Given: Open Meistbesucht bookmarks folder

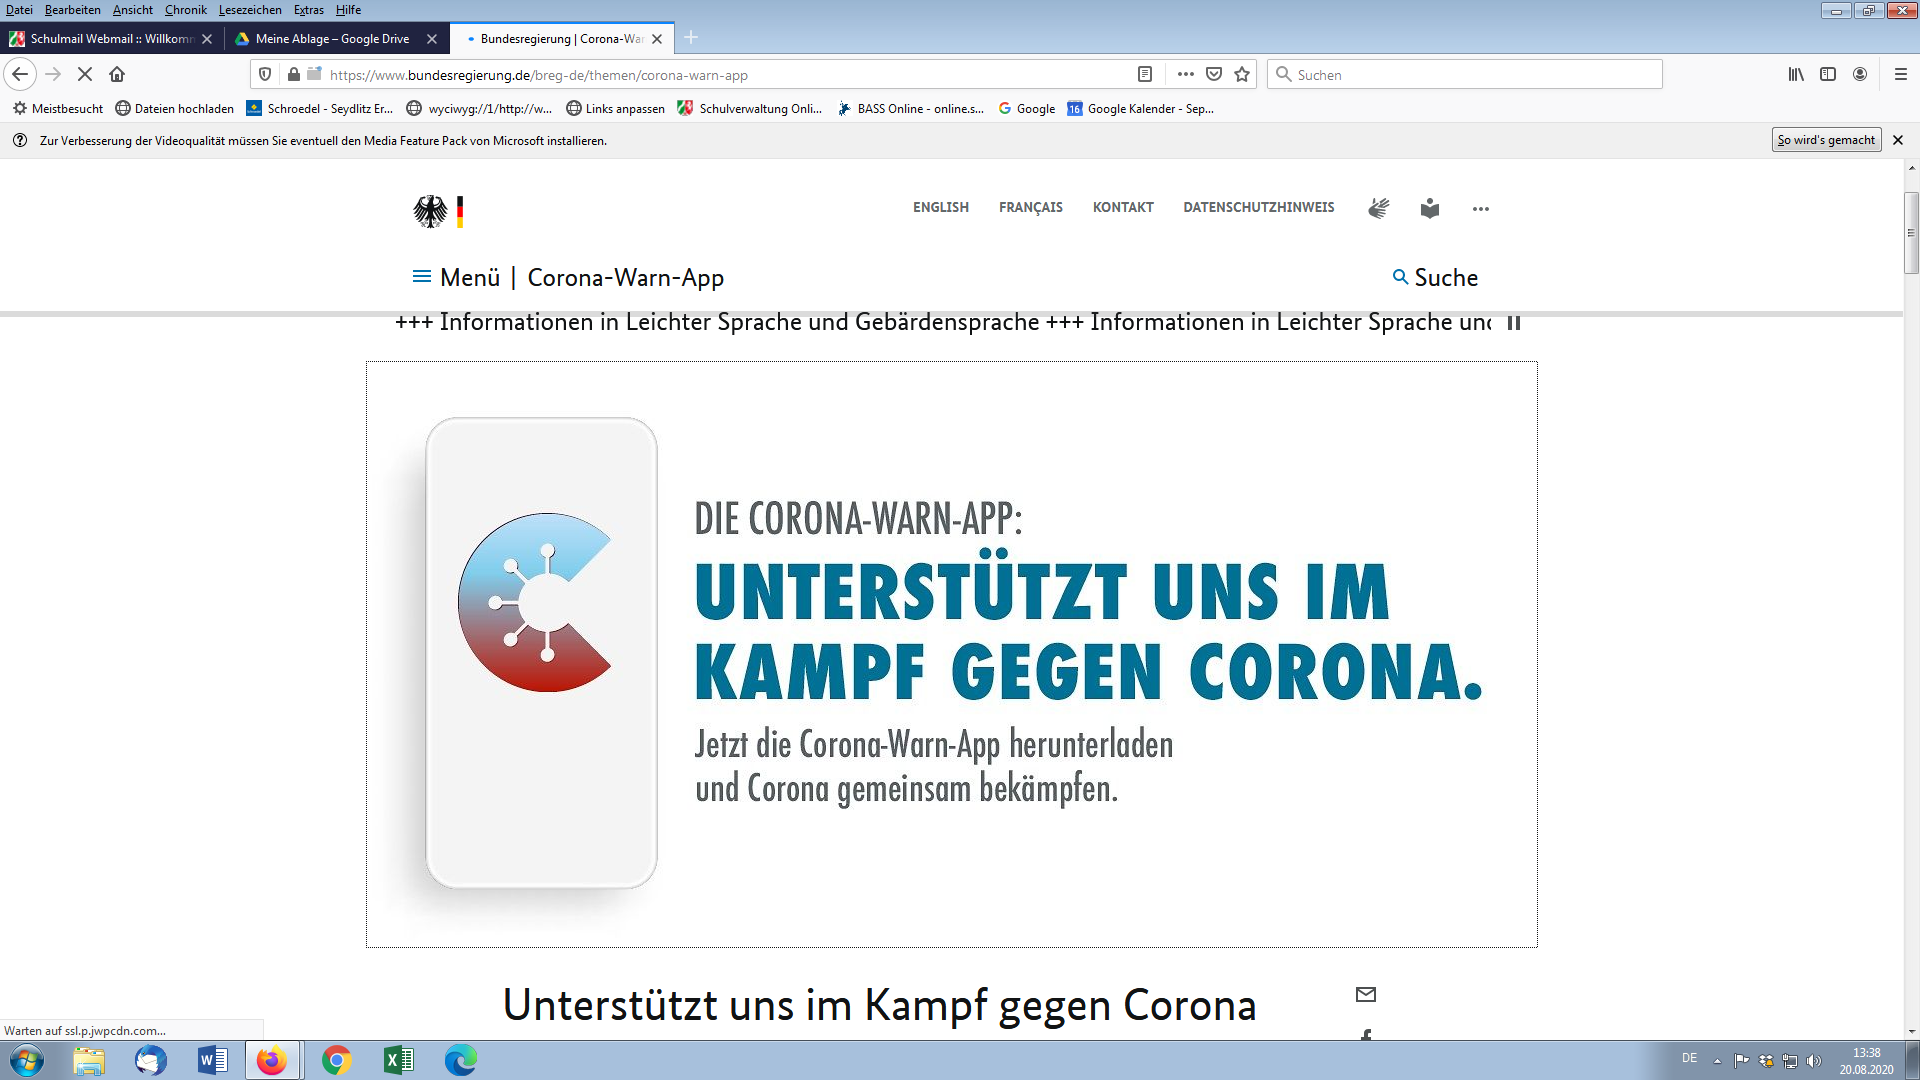Looking at the screenshot, I should [58, 109].
